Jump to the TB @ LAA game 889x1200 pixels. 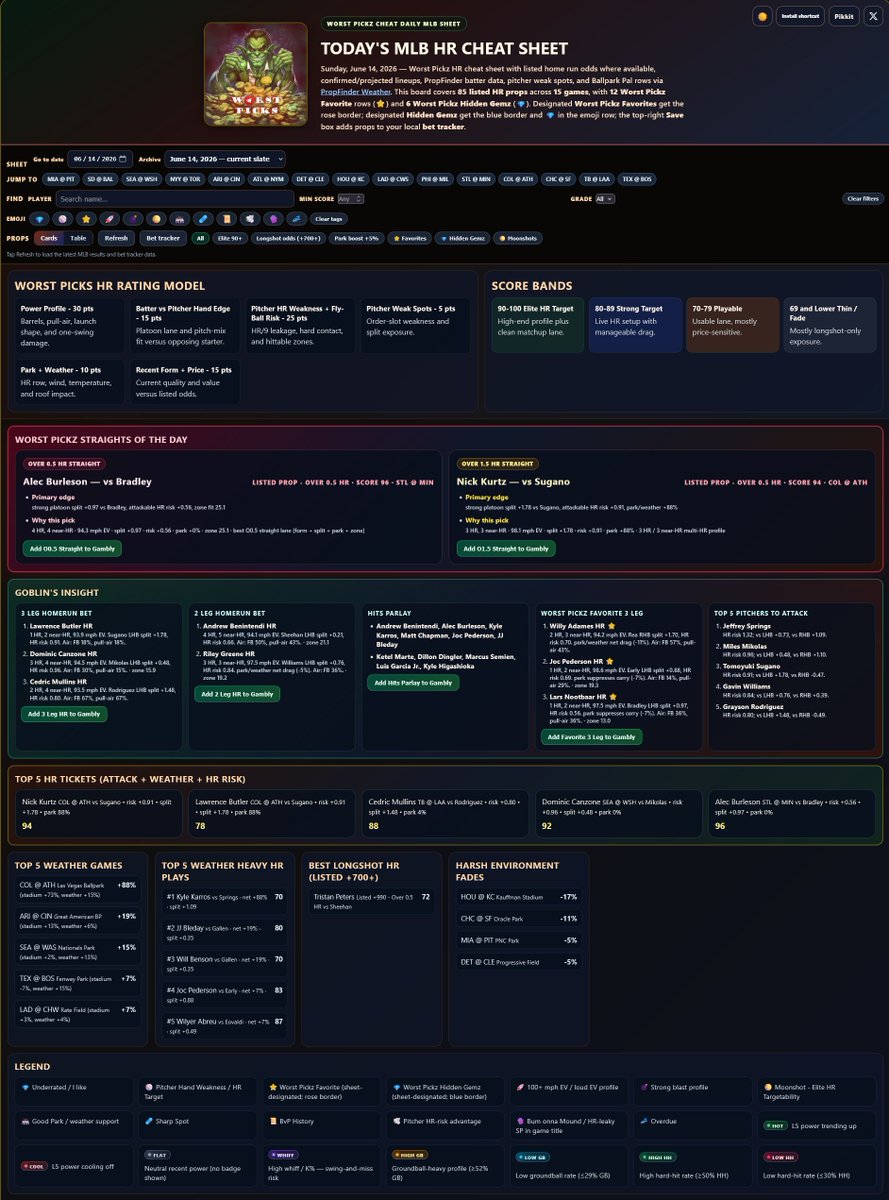(597, 179)
